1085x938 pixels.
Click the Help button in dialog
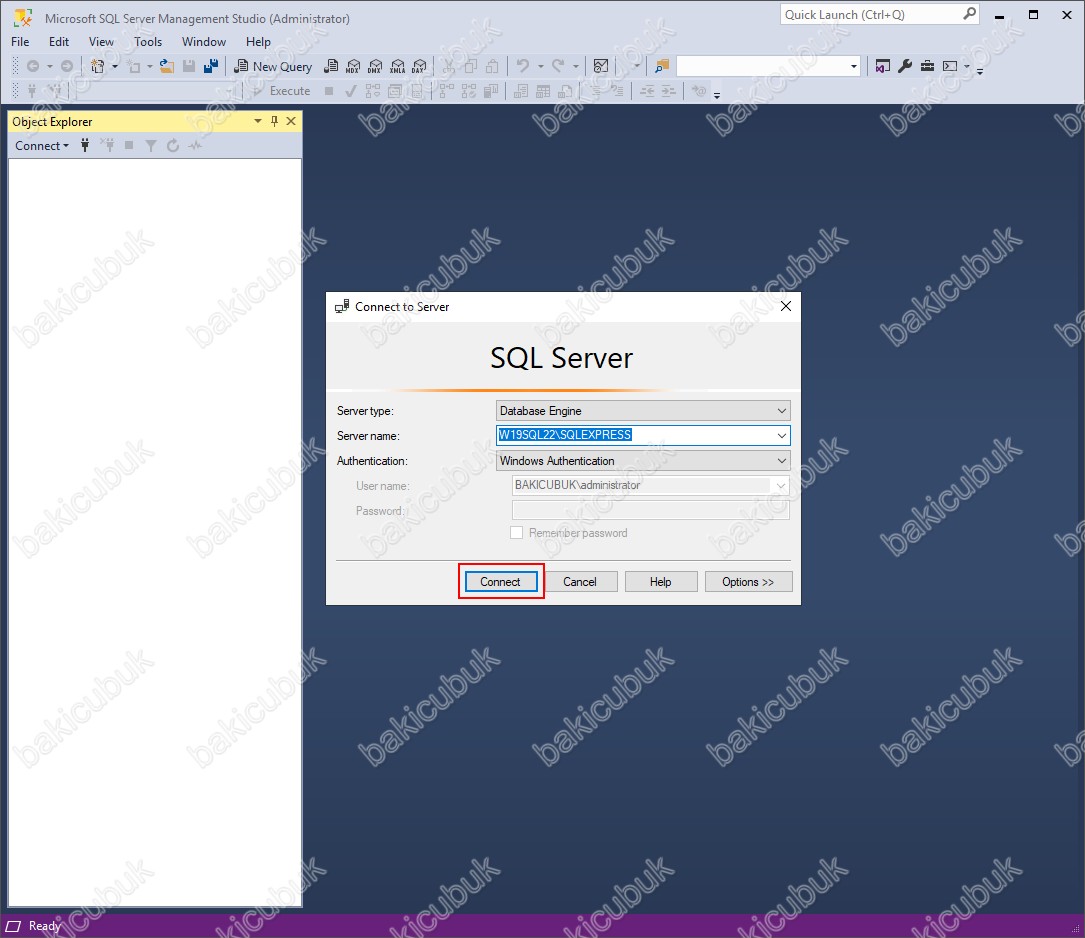(x=661, y=582)
